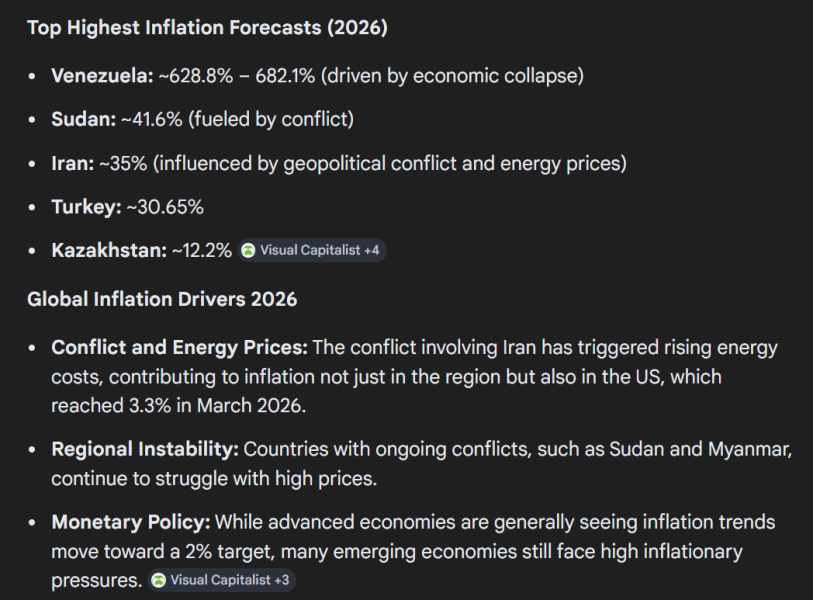Viewport: 813px width, 600px height.
Task: Click the '(driven by economic collapse)' note
Action: pyautogui.click(x=452, y=76)
